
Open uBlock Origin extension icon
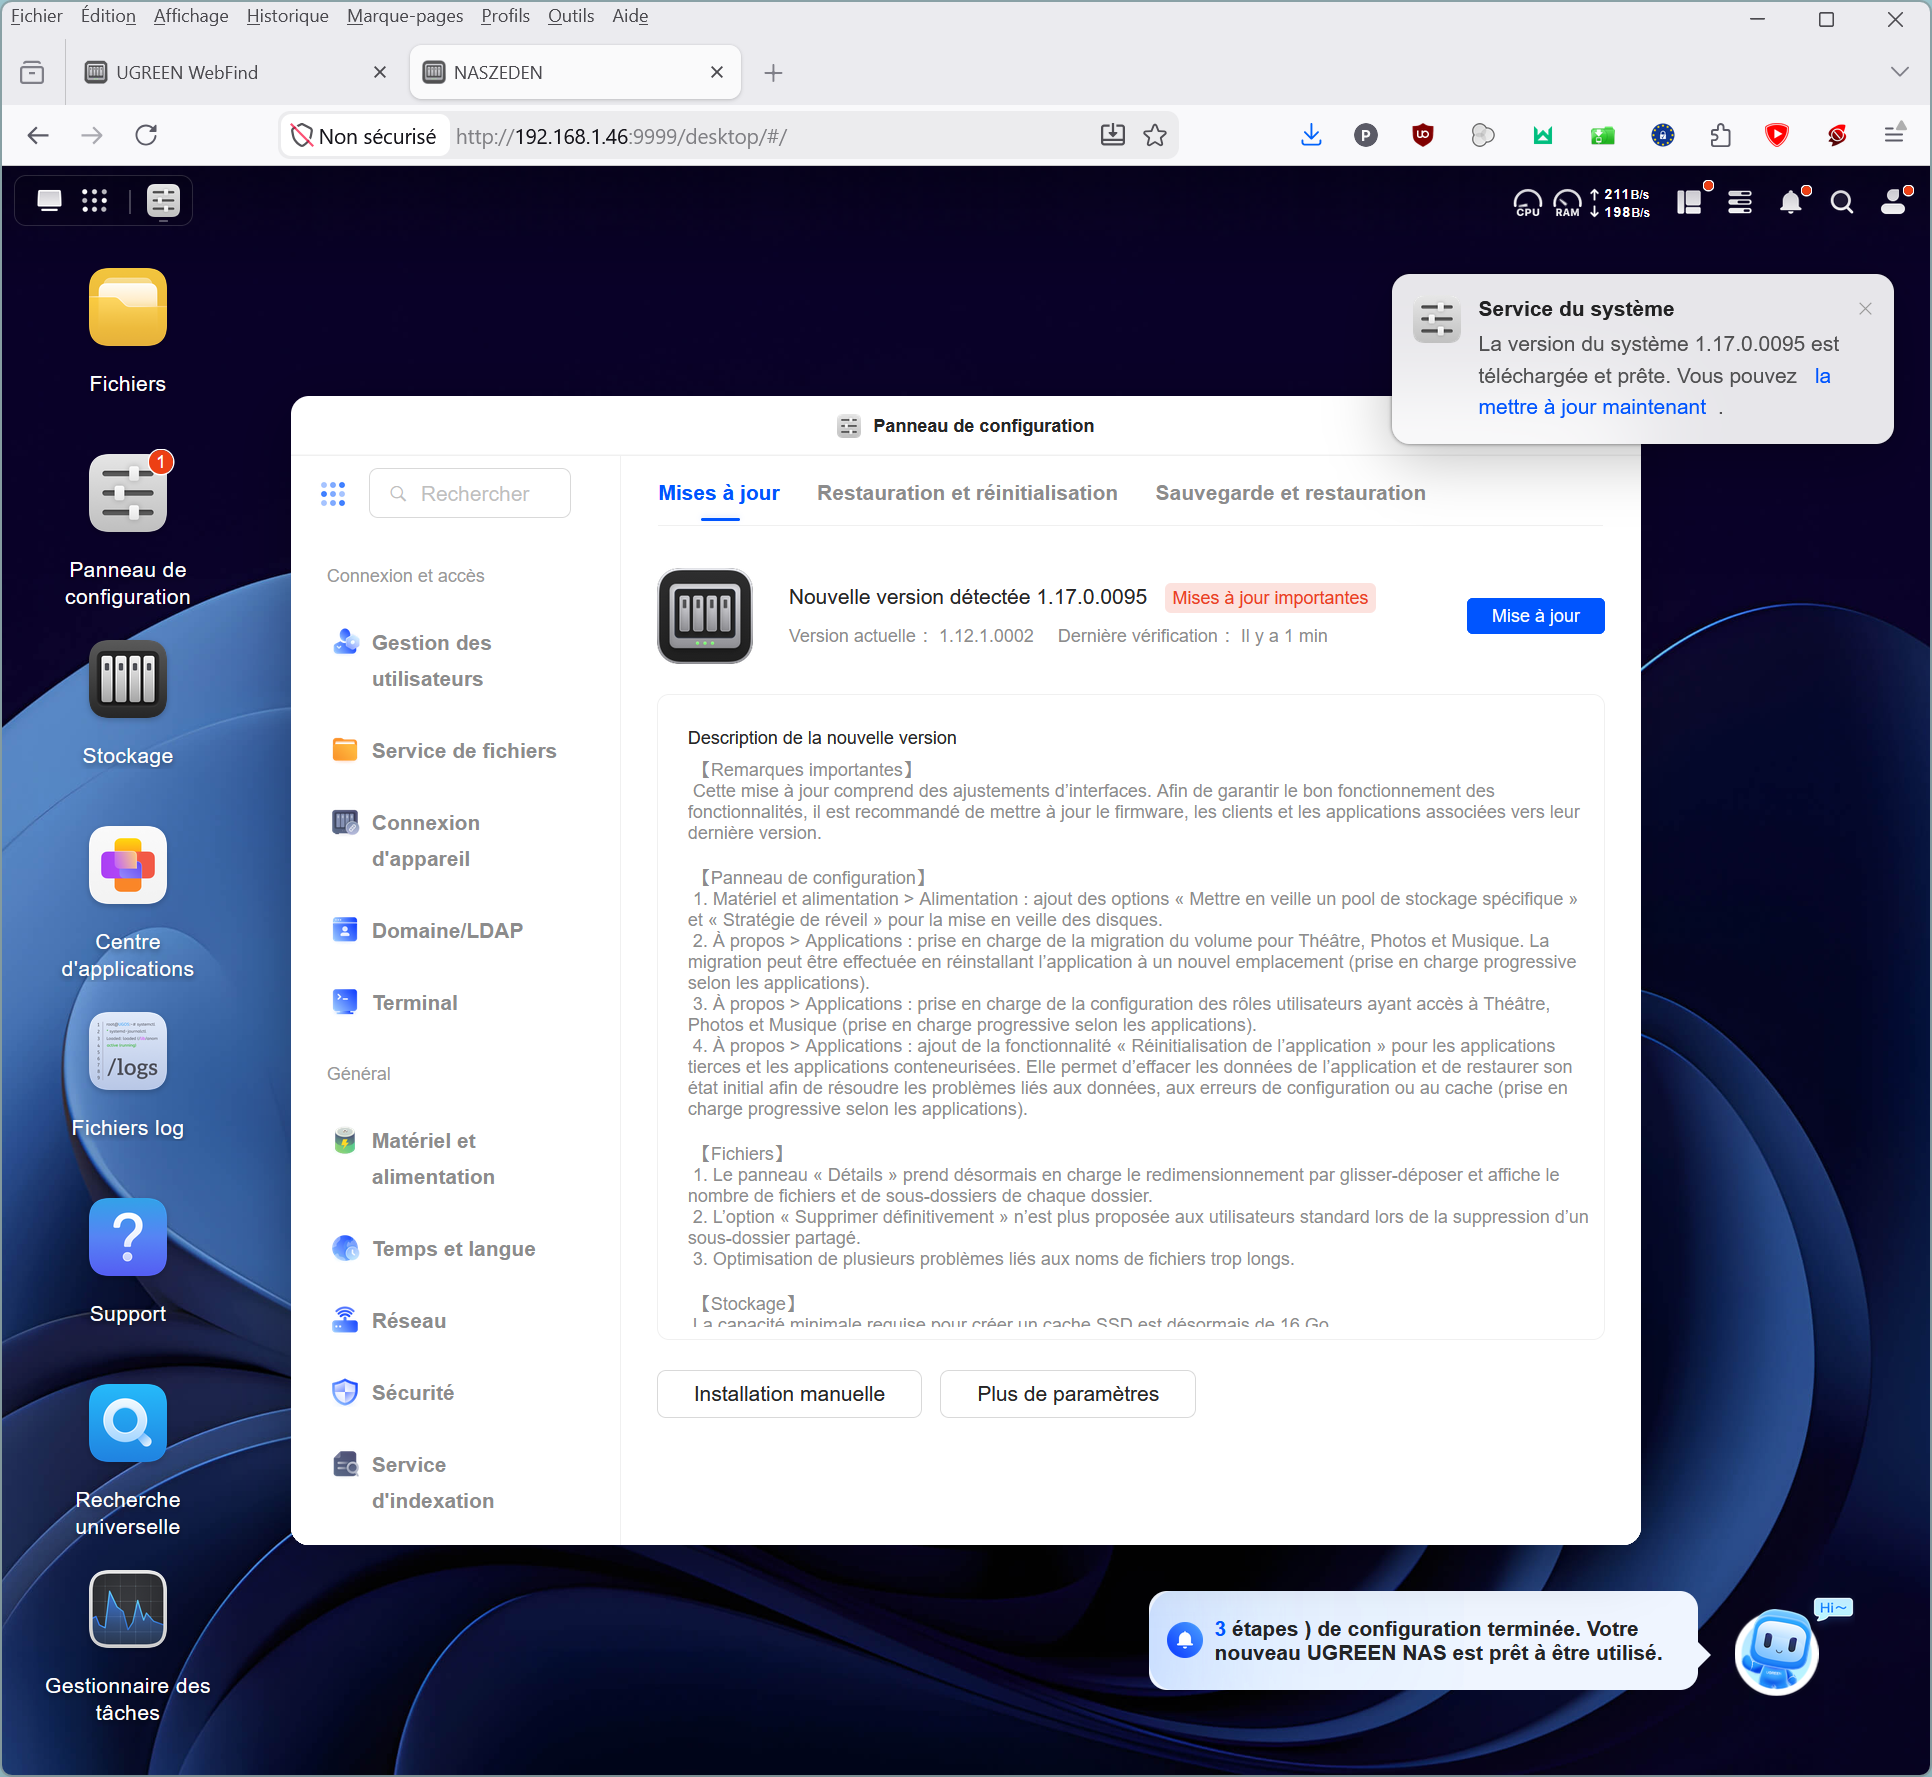(x=1422, y=135)
